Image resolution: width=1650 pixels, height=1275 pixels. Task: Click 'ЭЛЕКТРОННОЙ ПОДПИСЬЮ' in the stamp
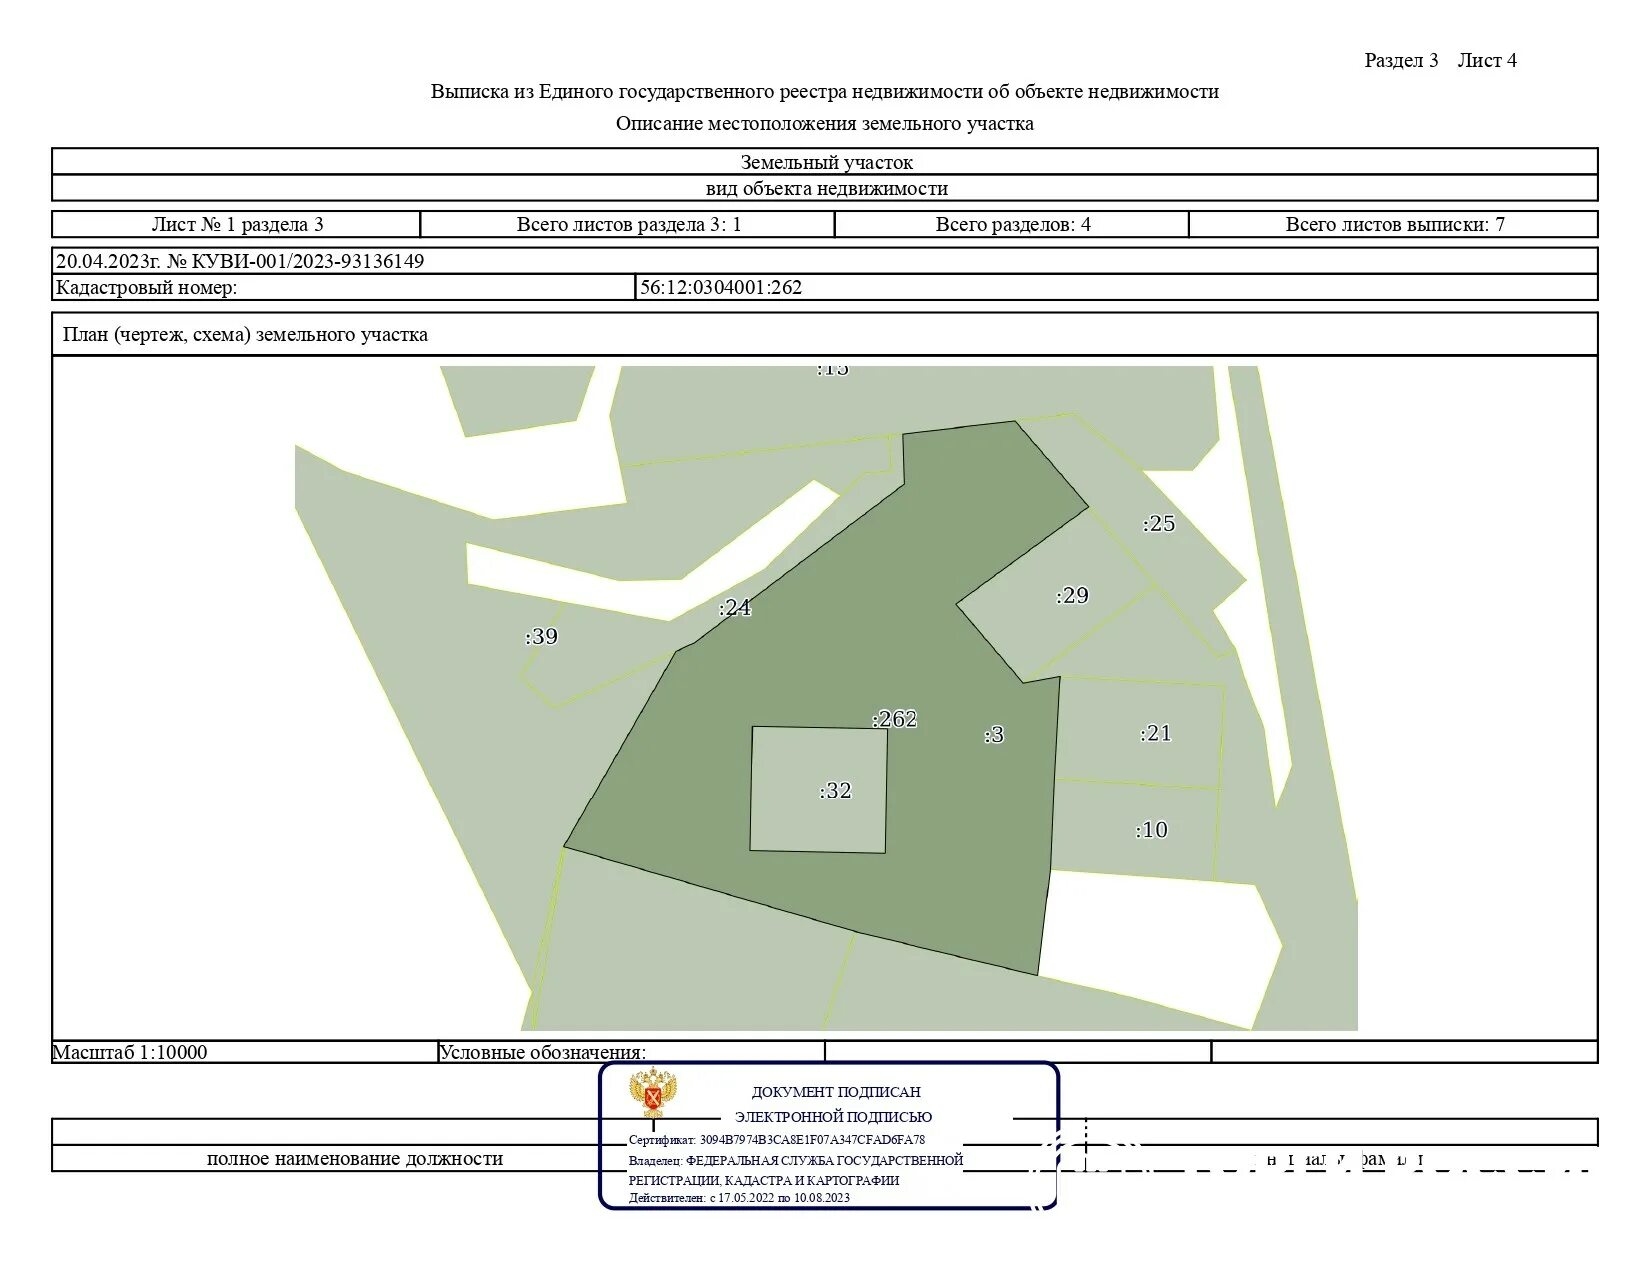point(833,1117)
